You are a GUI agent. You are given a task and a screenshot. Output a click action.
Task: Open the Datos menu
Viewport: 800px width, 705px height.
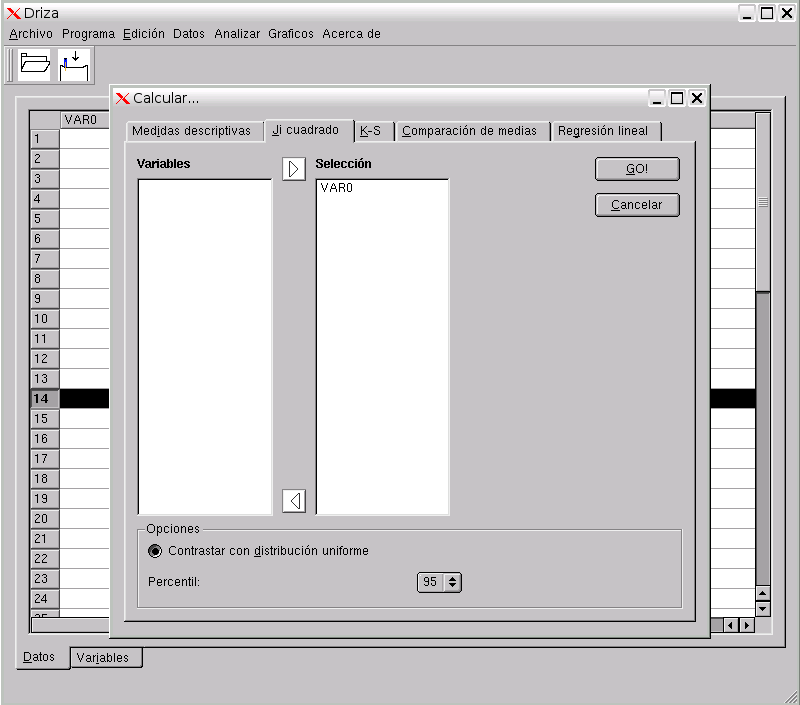coord(189,34)
